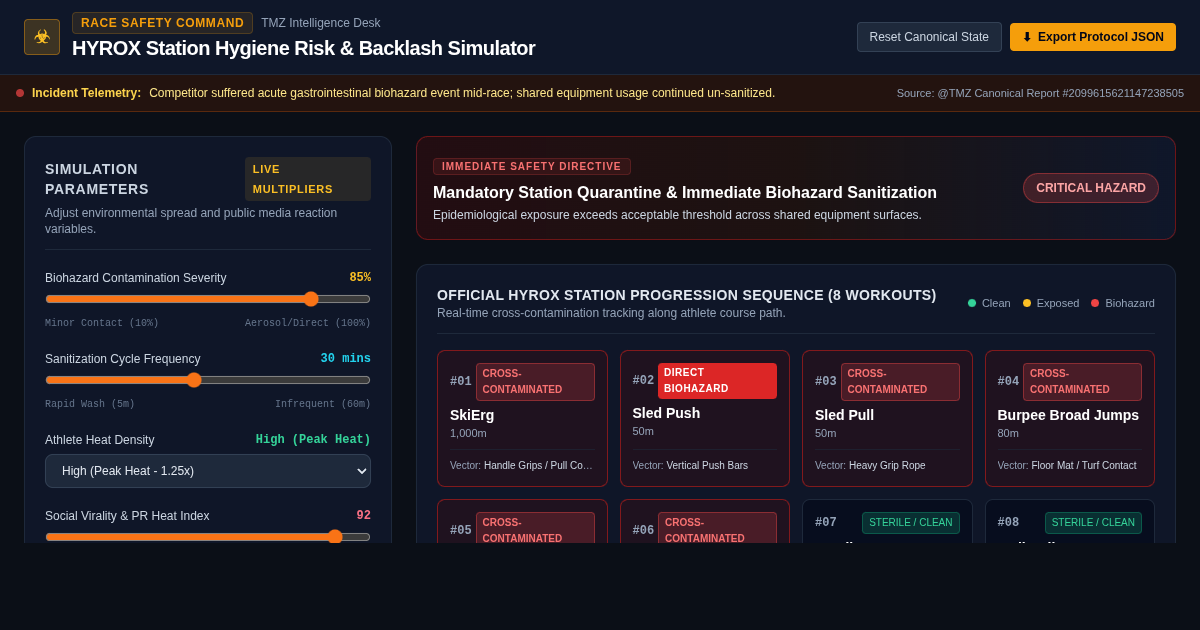Click the SkiErg Vector: Handle Grips text
The width and height of the screenshot is (1200, 630).
522,465
